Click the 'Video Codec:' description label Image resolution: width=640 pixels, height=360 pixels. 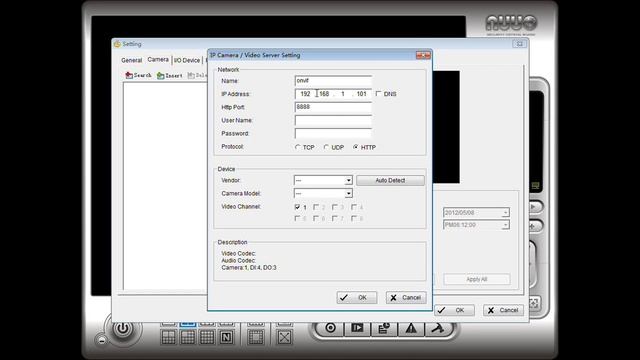pos(238,253)
